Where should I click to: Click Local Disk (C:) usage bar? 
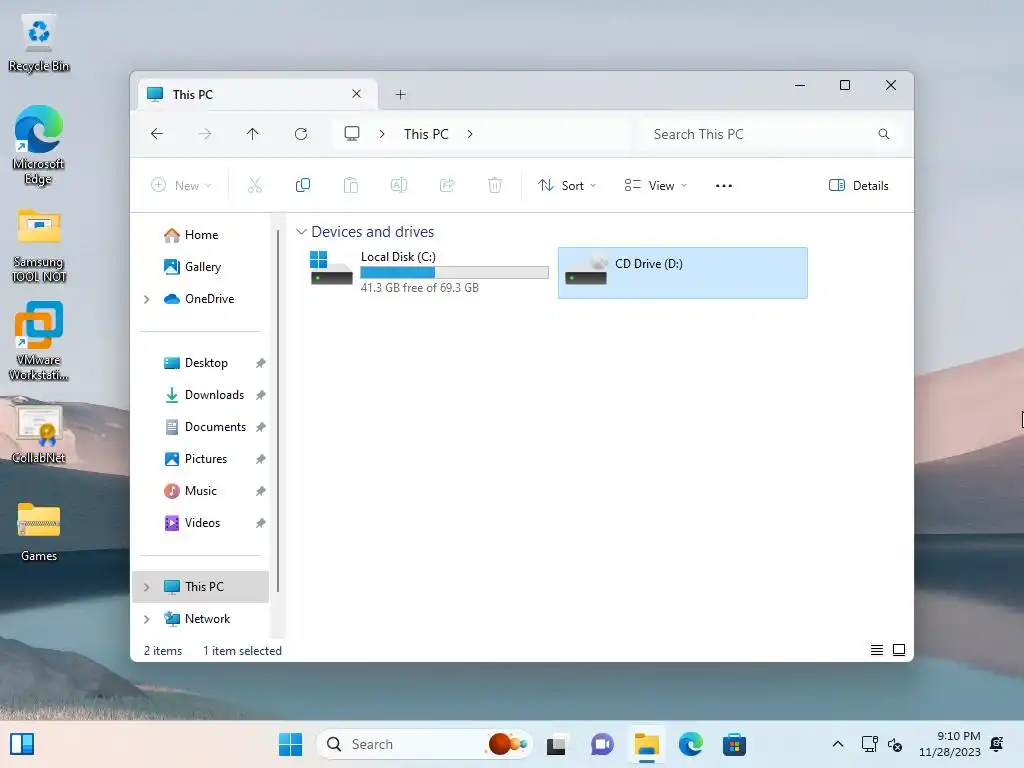[x=455, y=272]
